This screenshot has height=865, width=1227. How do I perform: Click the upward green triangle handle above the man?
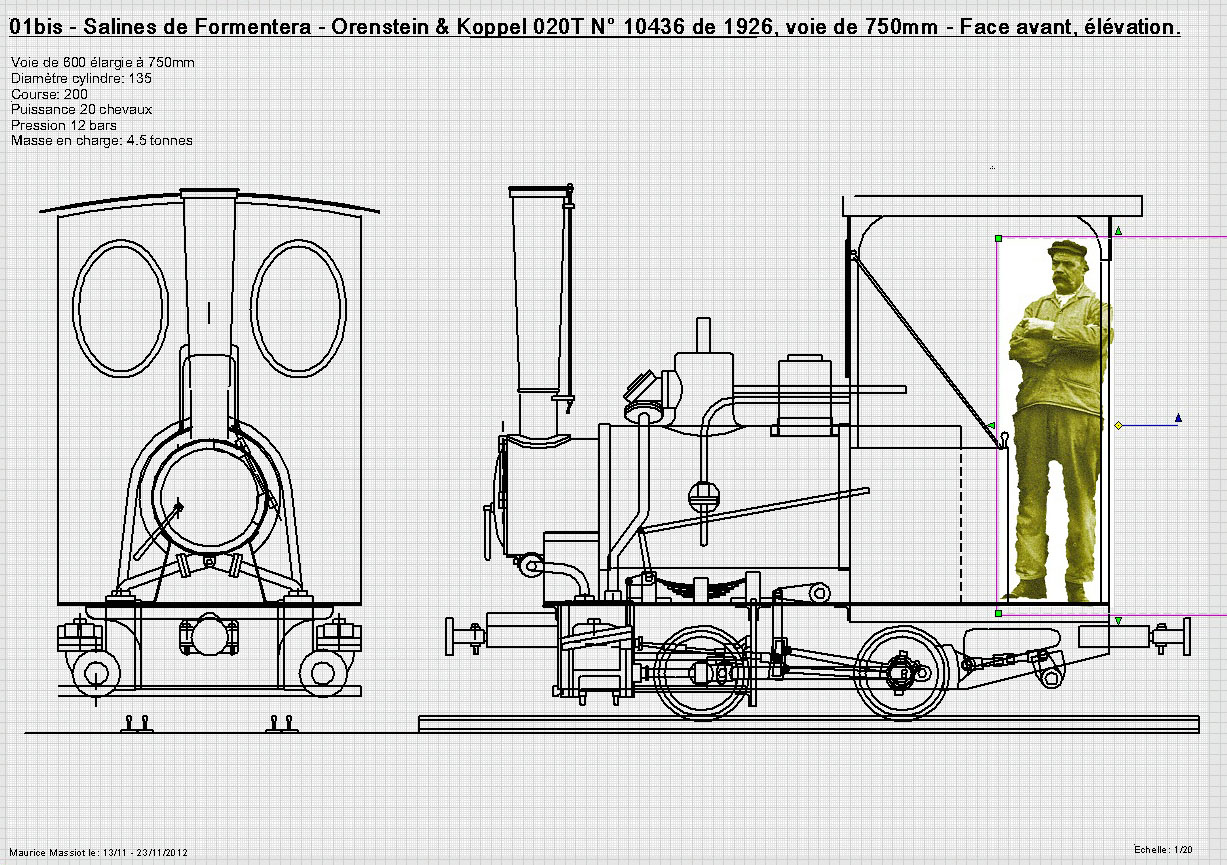tap(1118, 231)
